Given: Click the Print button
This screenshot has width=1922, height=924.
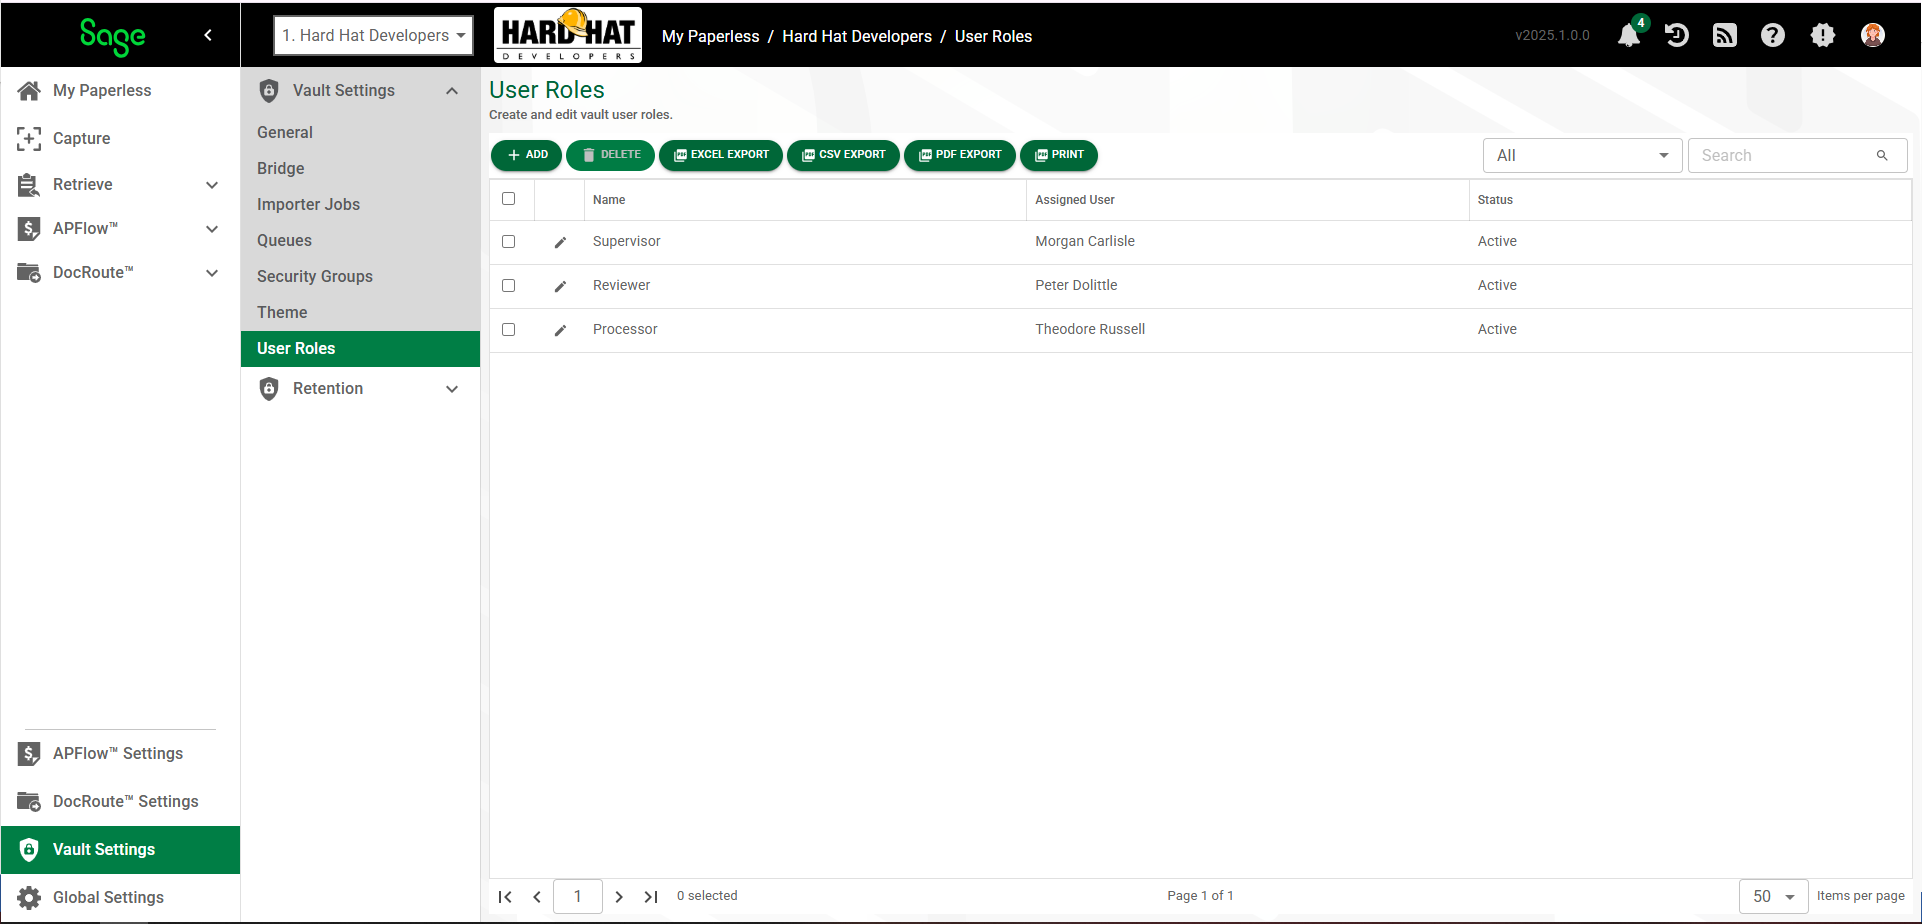Looking at the screenshot, I should (x=1059, y=155).
